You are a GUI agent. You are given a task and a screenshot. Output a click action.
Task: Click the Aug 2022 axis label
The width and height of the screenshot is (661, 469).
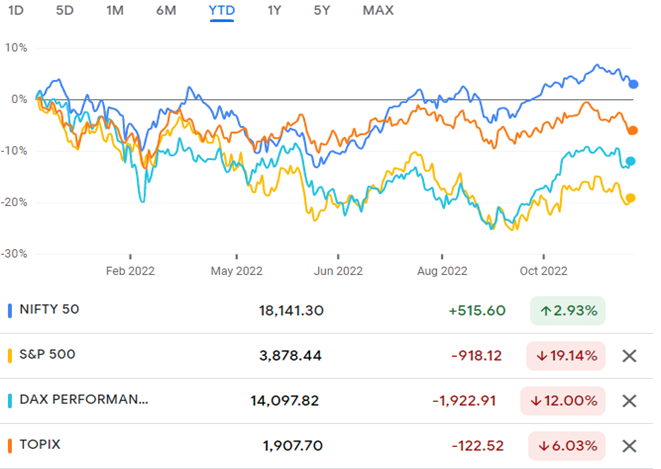pyautogui.click(x=442, y=271)
